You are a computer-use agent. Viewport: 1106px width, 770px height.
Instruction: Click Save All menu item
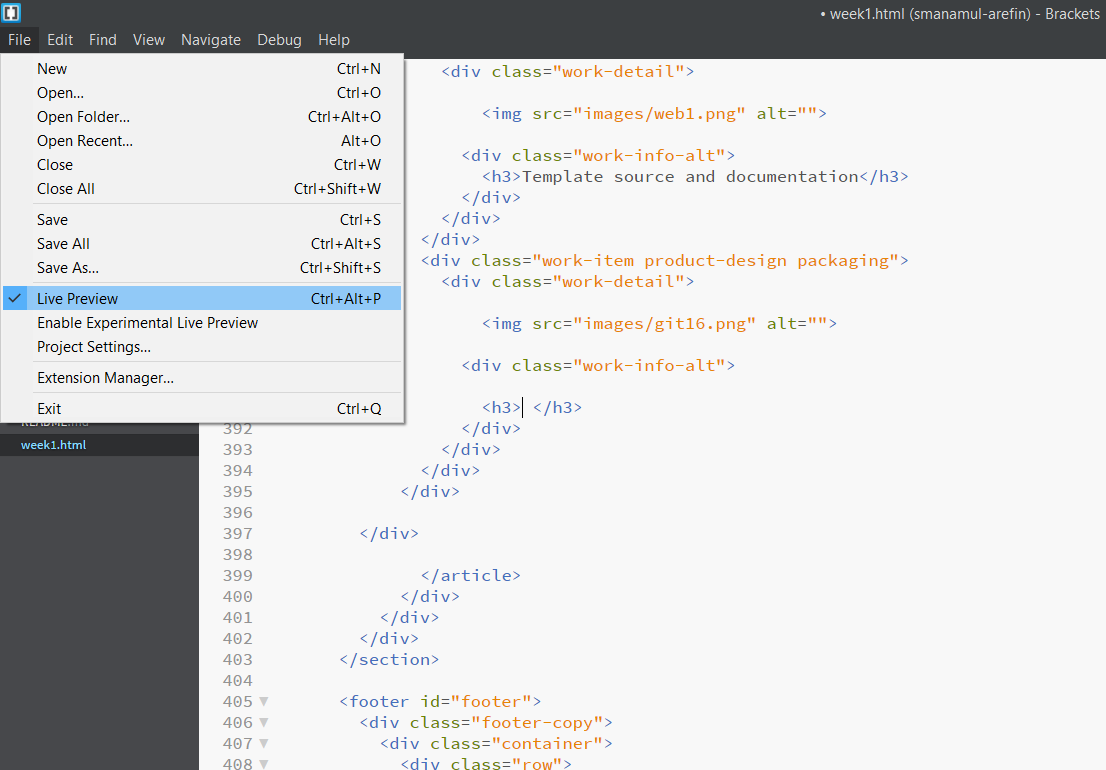pos(63,244)
